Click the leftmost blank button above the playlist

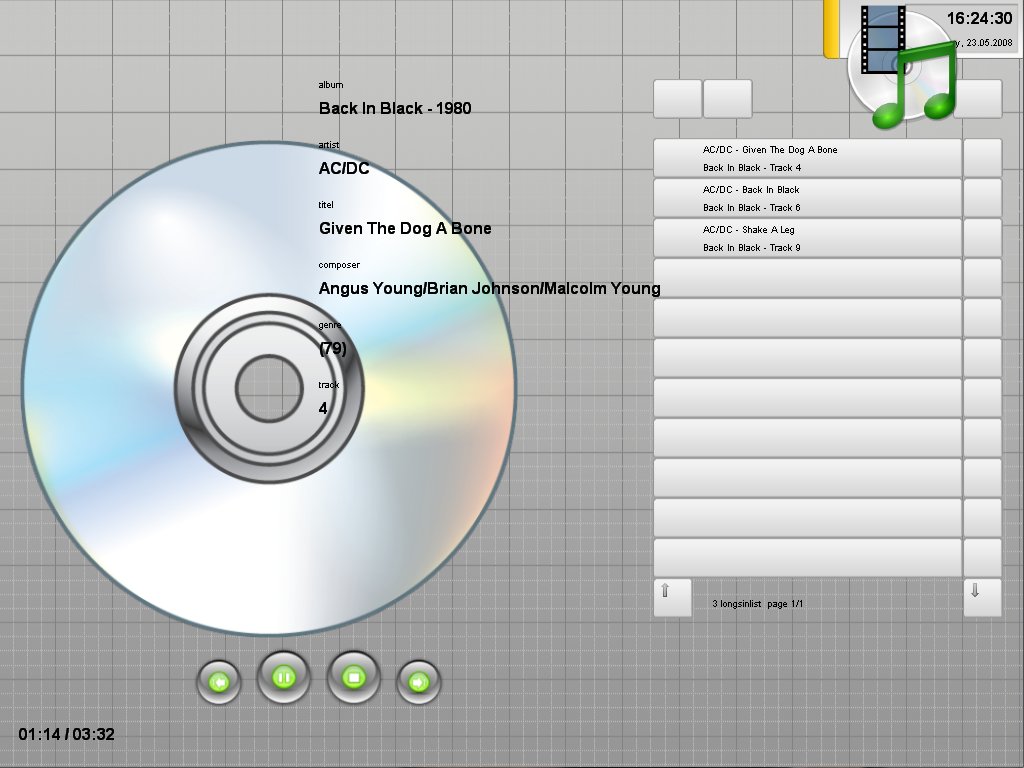coord(677,99)
